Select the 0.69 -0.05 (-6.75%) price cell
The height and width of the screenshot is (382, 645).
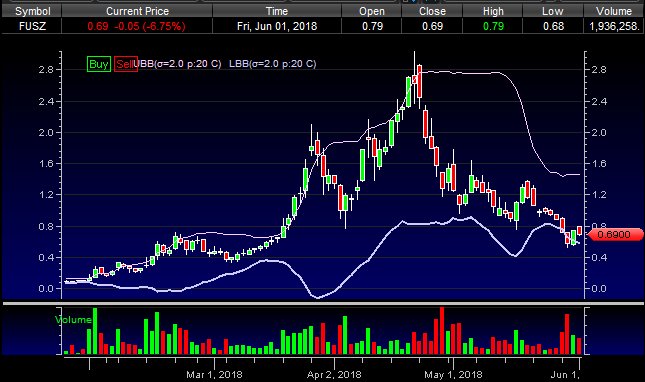137,26
